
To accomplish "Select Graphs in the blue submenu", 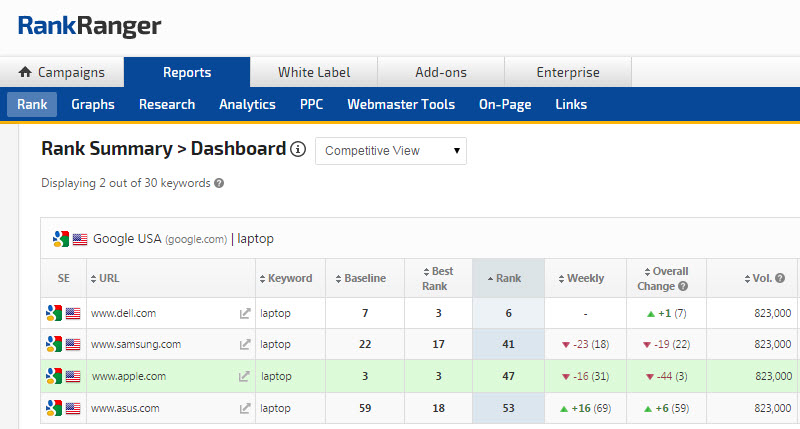I will (93, 104).
